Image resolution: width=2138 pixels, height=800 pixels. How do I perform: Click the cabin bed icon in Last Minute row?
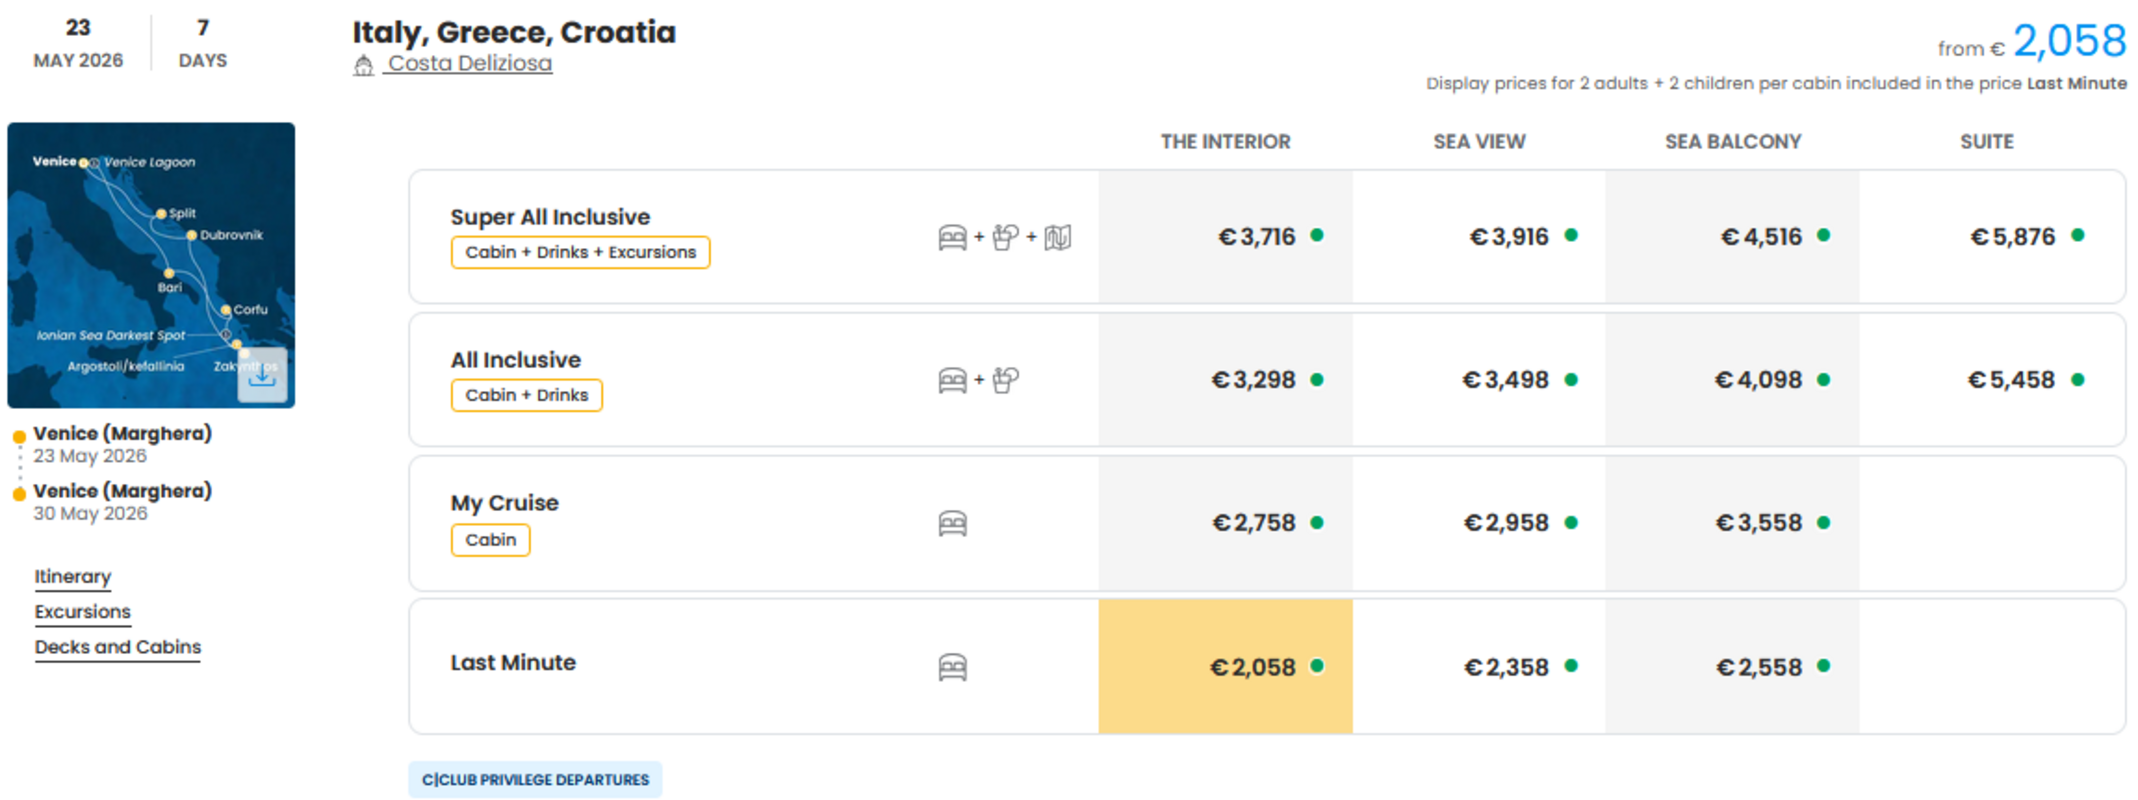tap(952, 667)
